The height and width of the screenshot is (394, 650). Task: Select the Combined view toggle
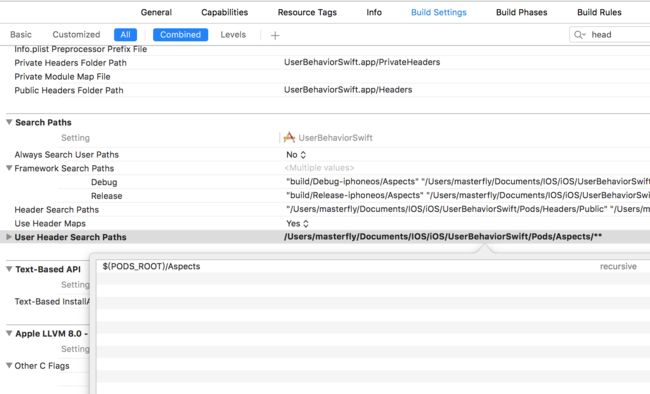180,35
